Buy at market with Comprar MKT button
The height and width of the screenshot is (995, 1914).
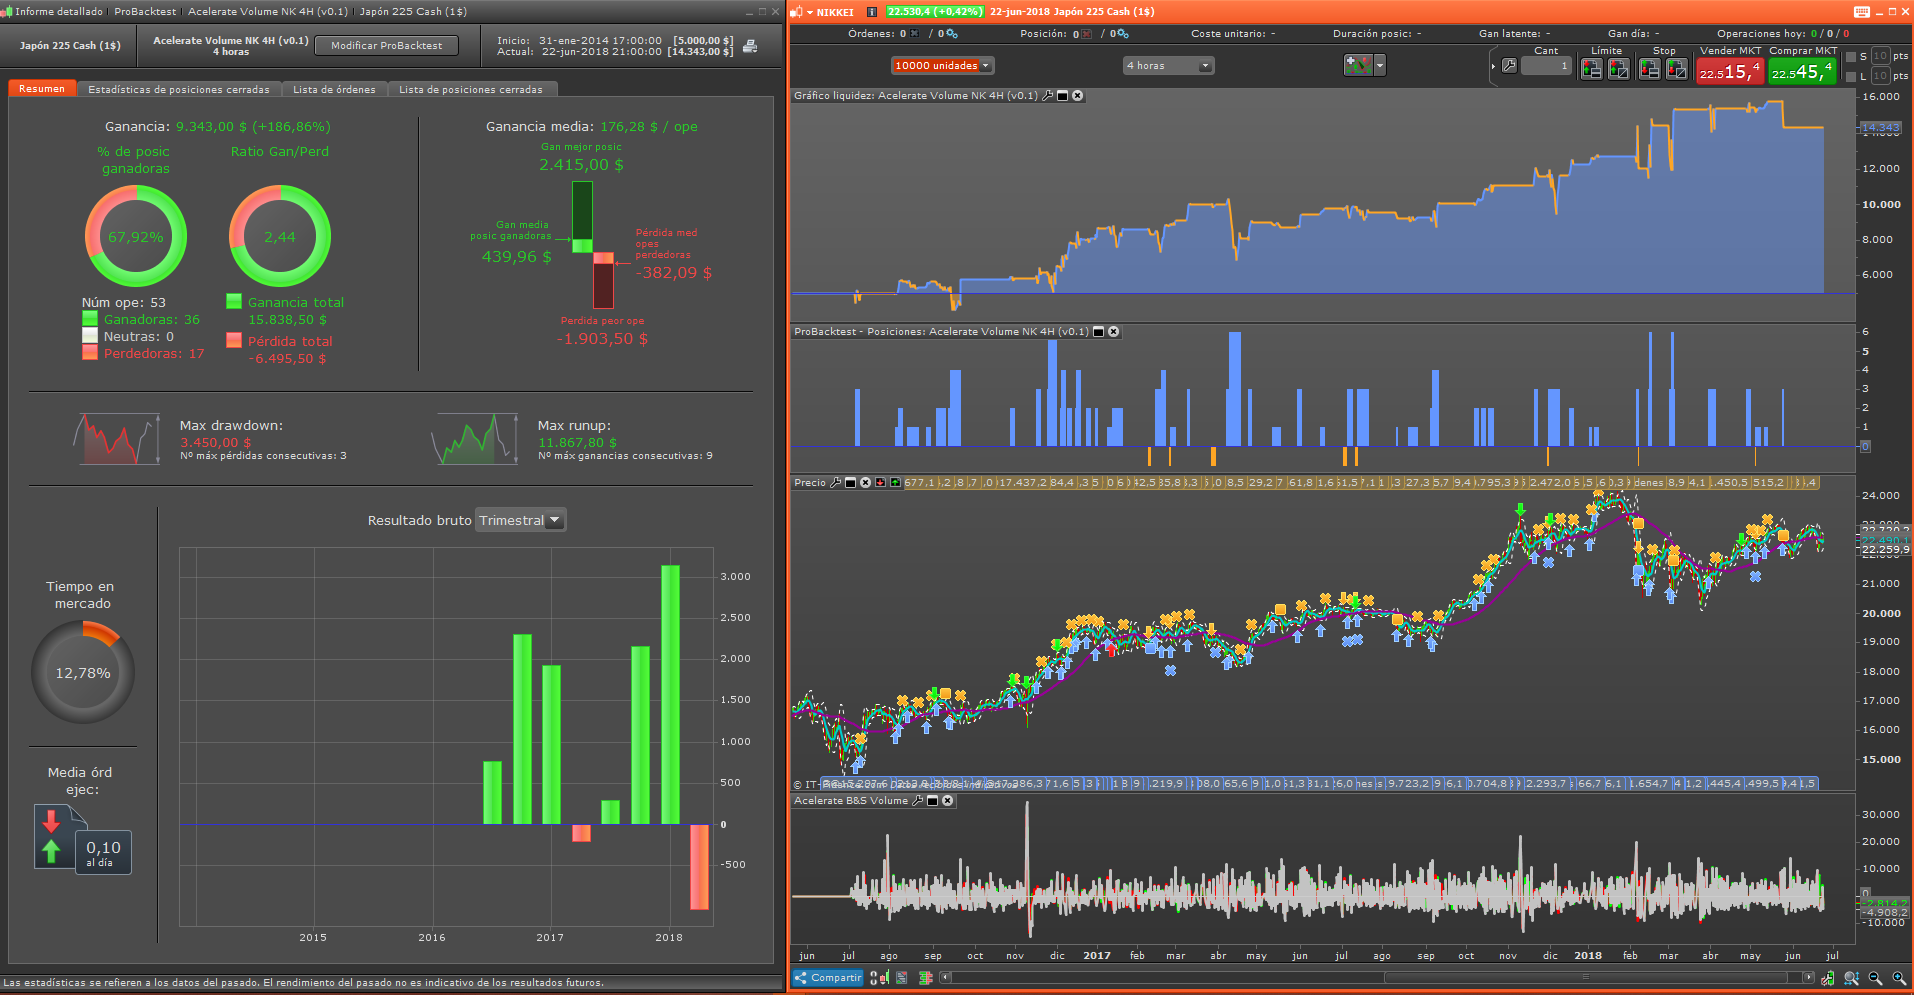(1803, 71)
